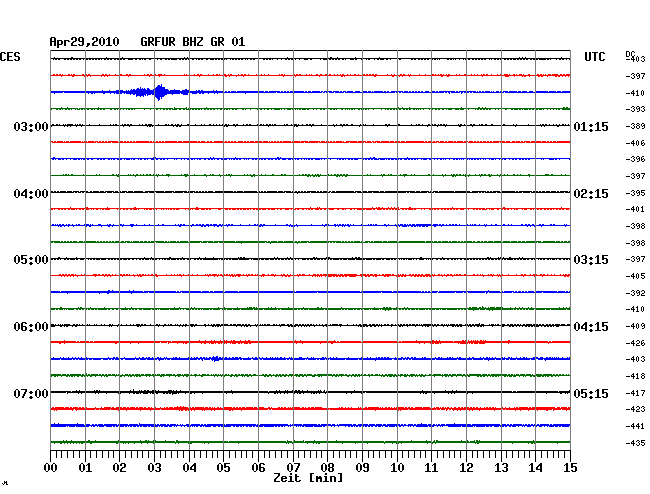Select the 04 minute axis label
Image resolution: width=650 pixels, height=494 pixels.
pyautogui.click(x=189, y=468)
